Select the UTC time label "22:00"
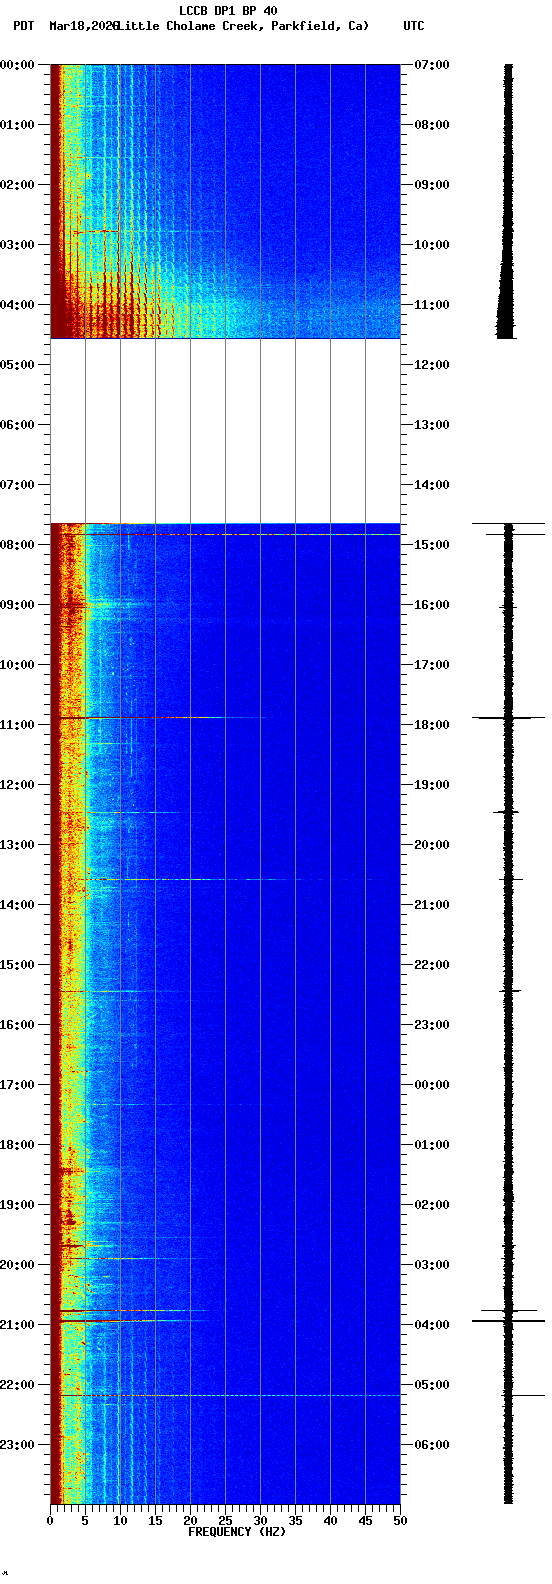The width and height of the screenshot is (552, 1584). (432, 965)
